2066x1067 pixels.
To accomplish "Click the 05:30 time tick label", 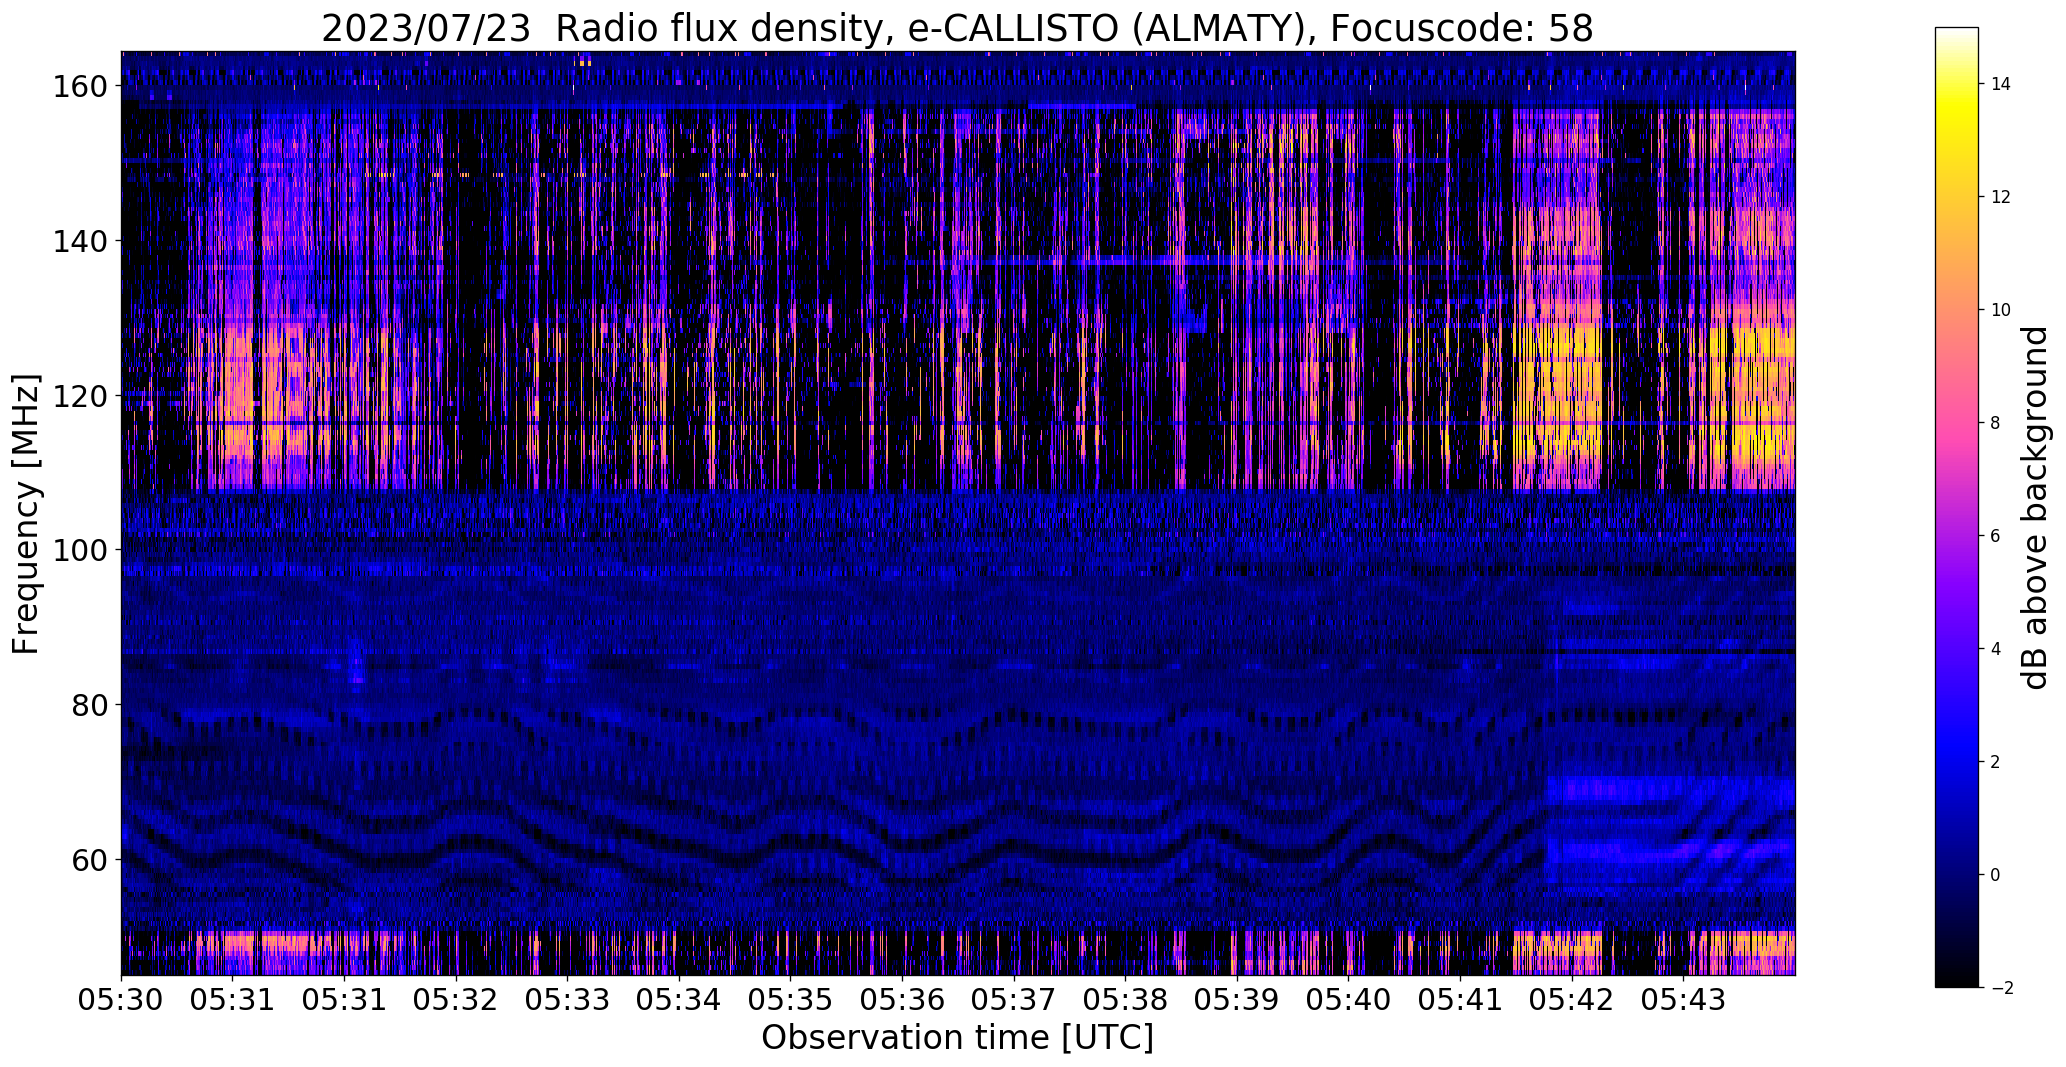I will [x=121, y=1000].
